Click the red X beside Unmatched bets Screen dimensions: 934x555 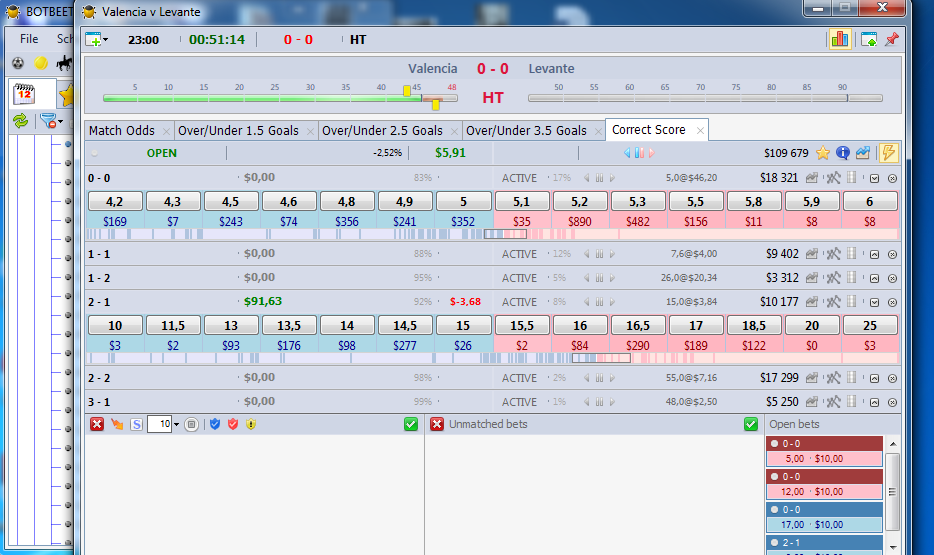click(437, 424)
